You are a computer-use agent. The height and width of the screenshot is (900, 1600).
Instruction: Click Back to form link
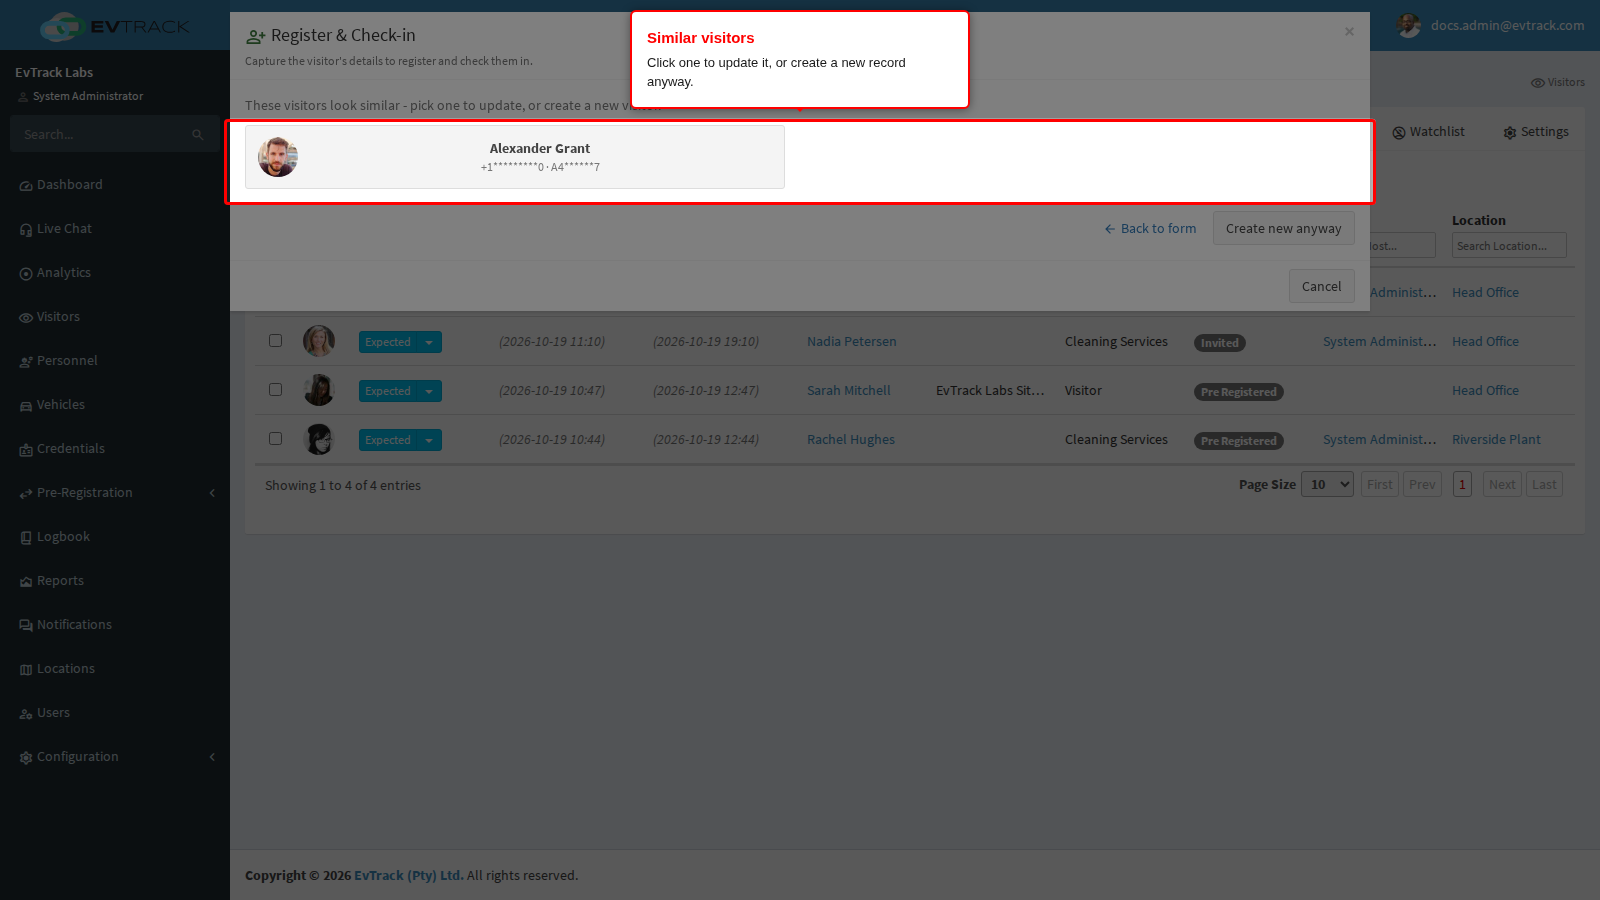pyautogui.click(x=1150, y=229)
